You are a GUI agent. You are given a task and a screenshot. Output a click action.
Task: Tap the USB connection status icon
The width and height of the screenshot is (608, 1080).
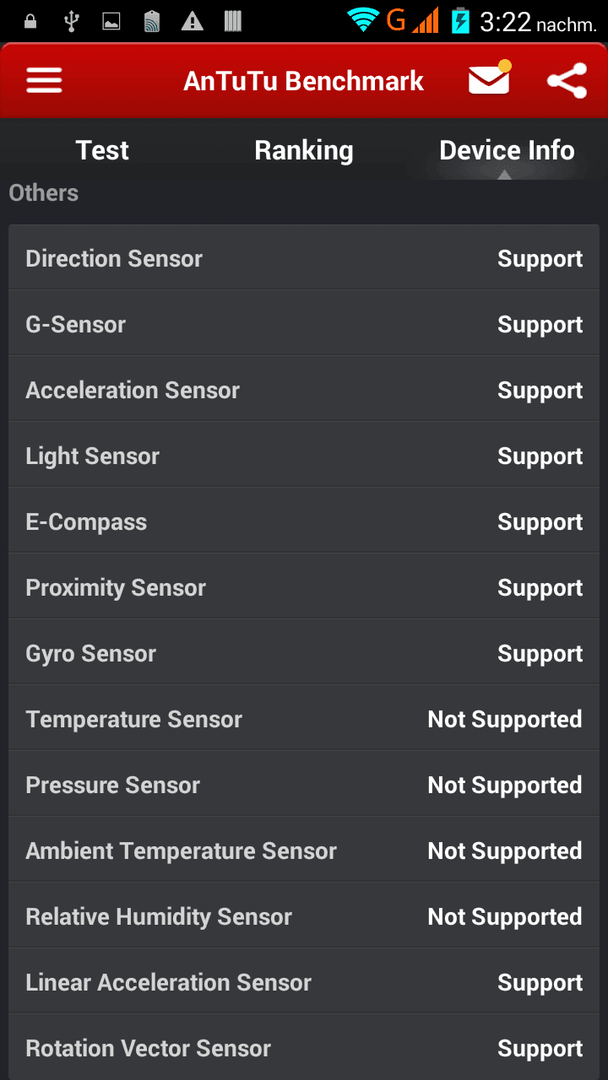71,21
